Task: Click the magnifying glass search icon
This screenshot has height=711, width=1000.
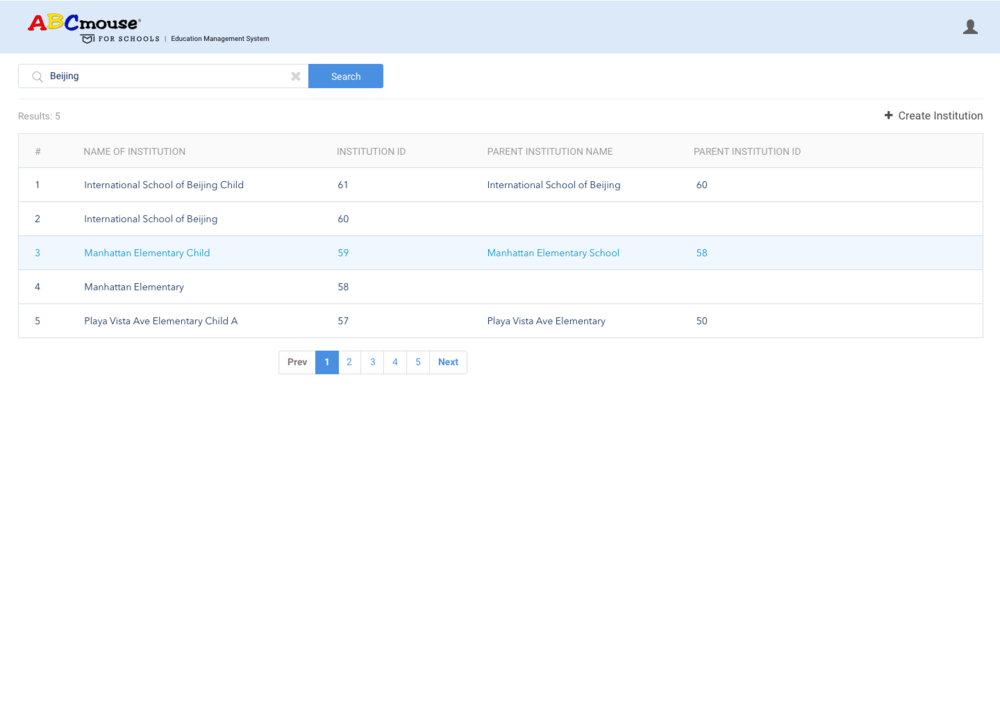Action: [37, 76]
